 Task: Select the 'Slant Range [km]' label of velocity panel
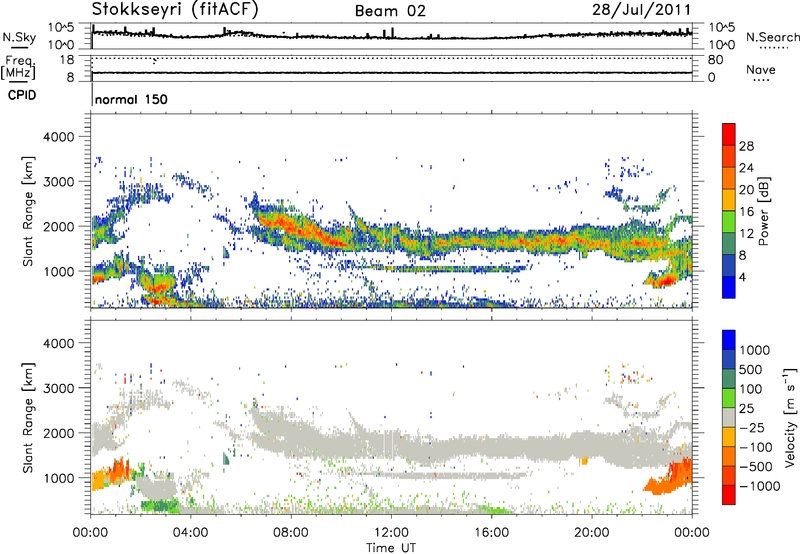pos(28,418)
